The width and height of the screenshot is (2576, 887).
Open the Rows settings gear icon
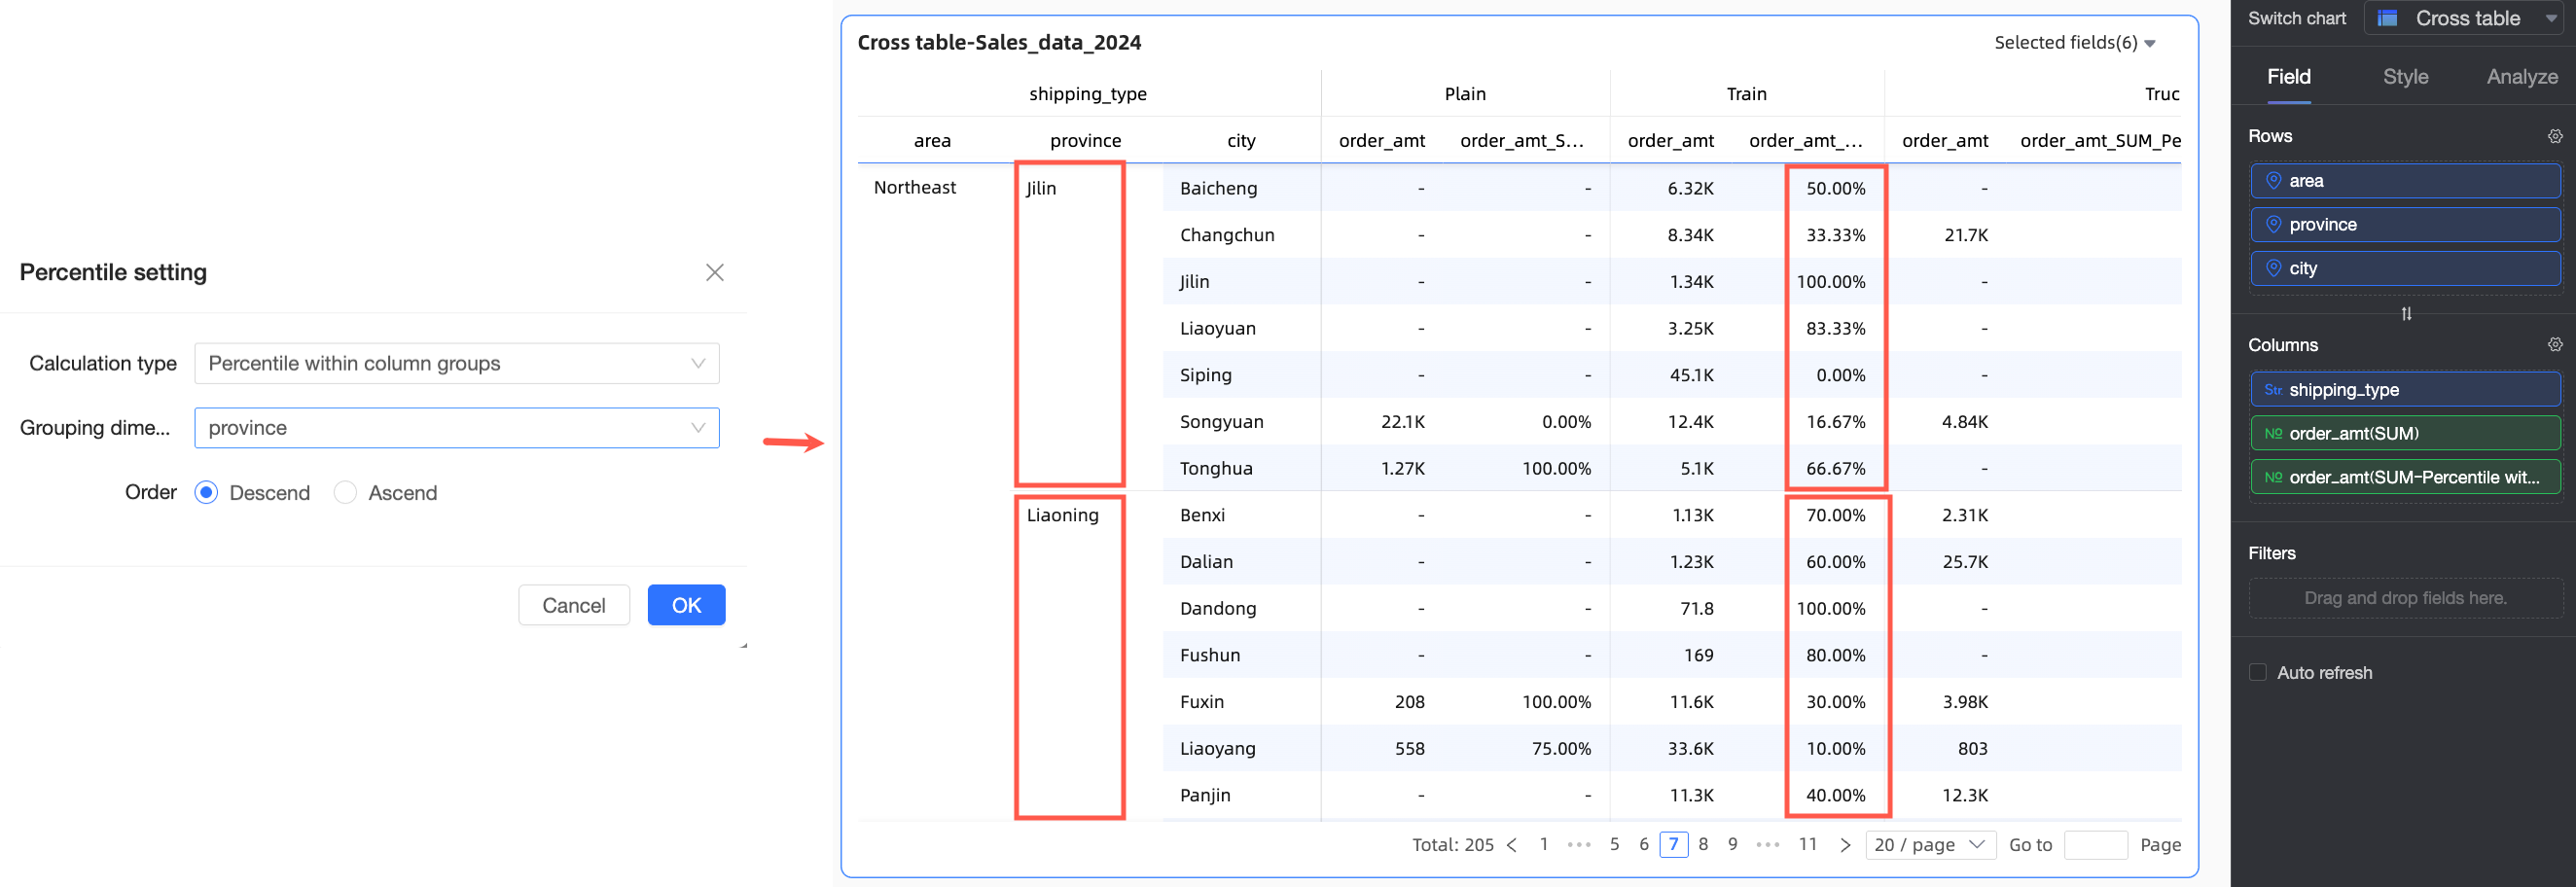click(2555, 136)
